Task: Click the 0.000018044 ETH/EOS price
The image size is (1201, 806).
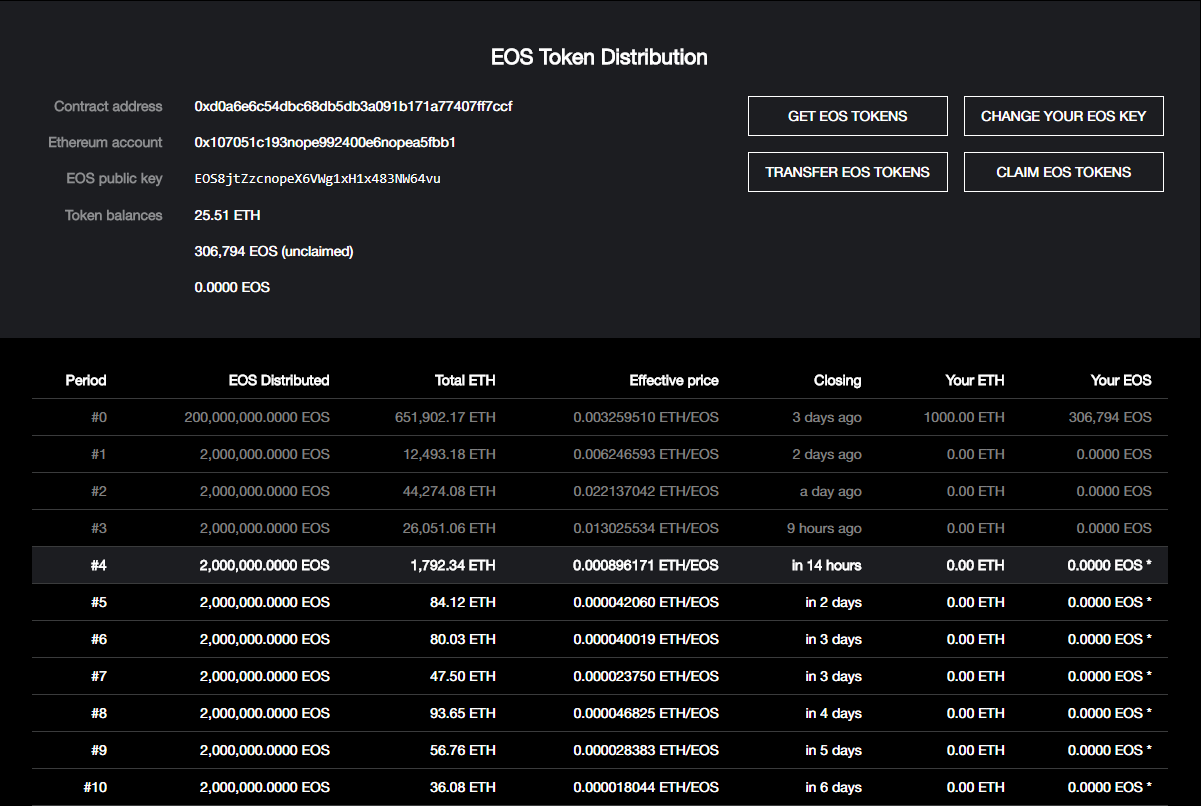Action: (646, 787)
